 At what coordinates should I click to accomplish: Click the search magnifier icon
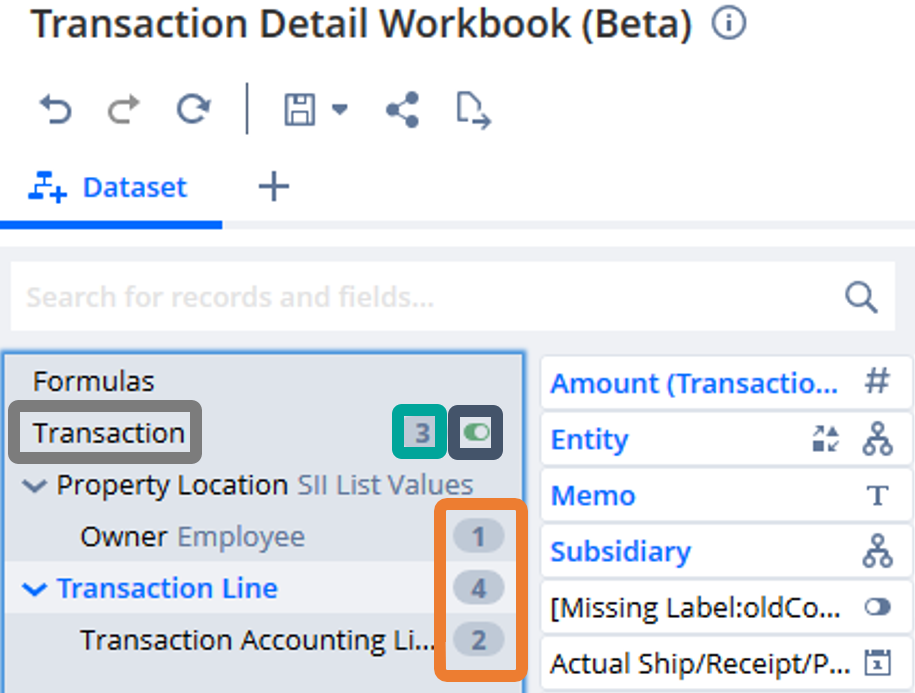pos(860,297)
